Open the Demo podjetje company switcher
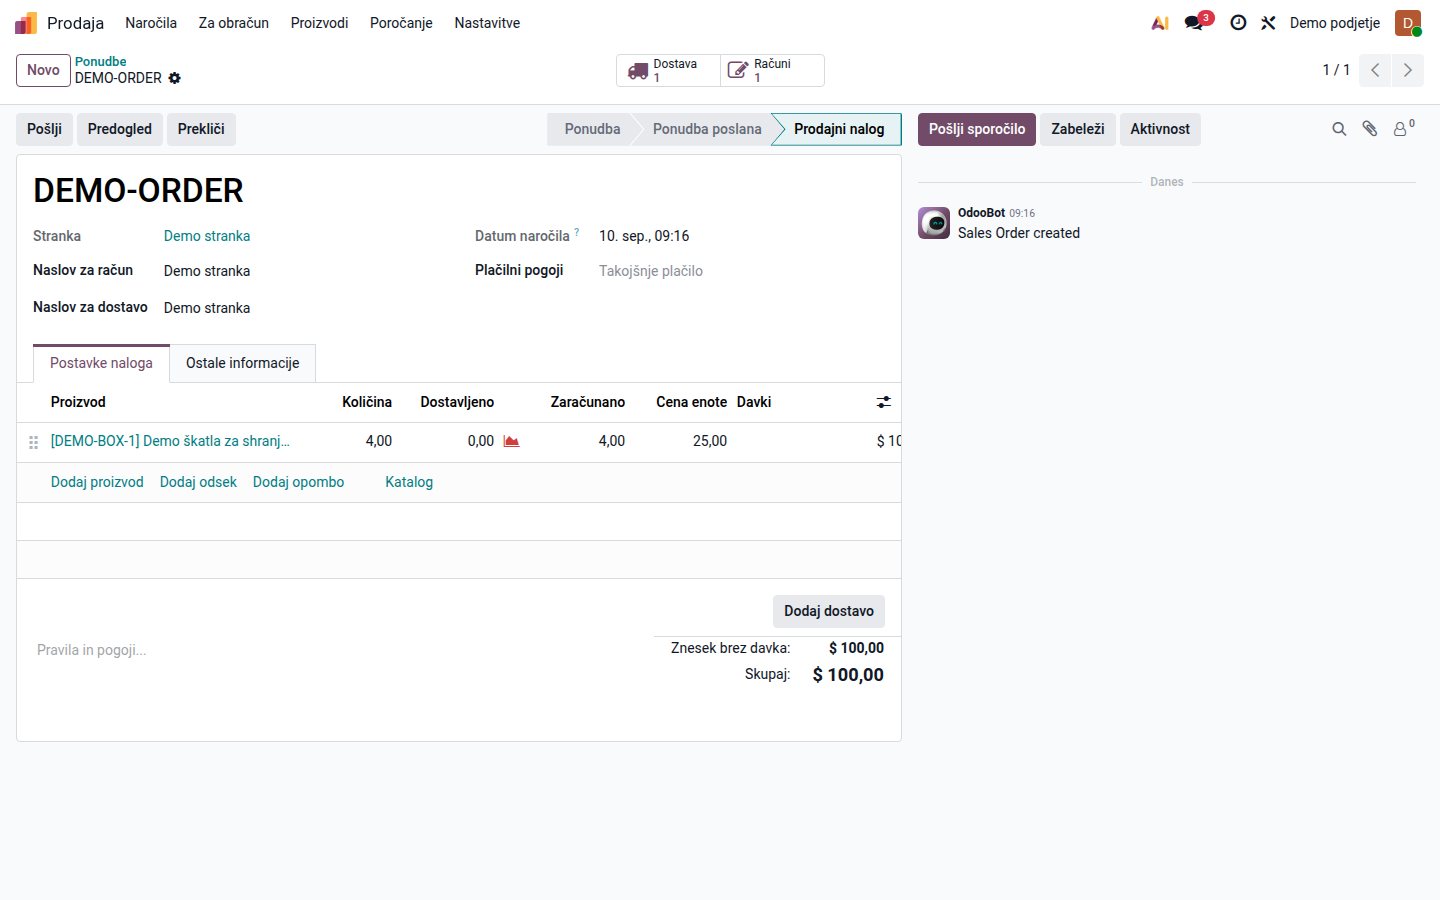1440x900 pixels. tap(1335, 23)
